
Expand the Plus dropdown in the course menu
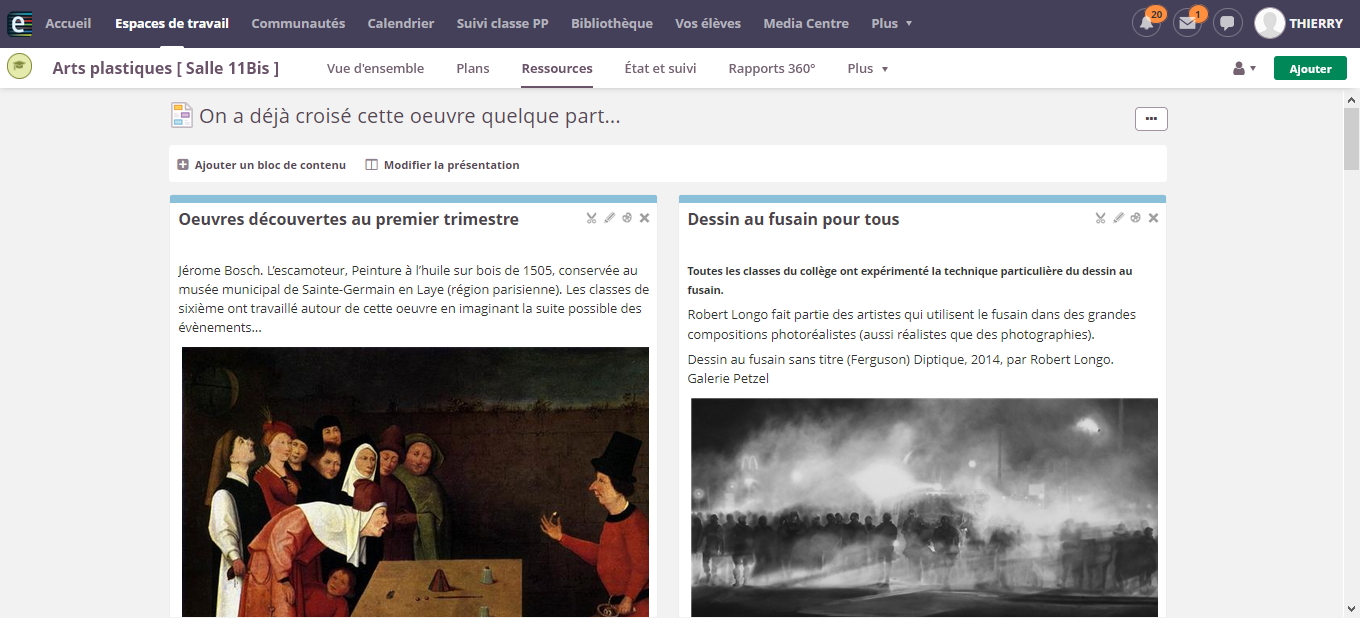coord(867,68)
